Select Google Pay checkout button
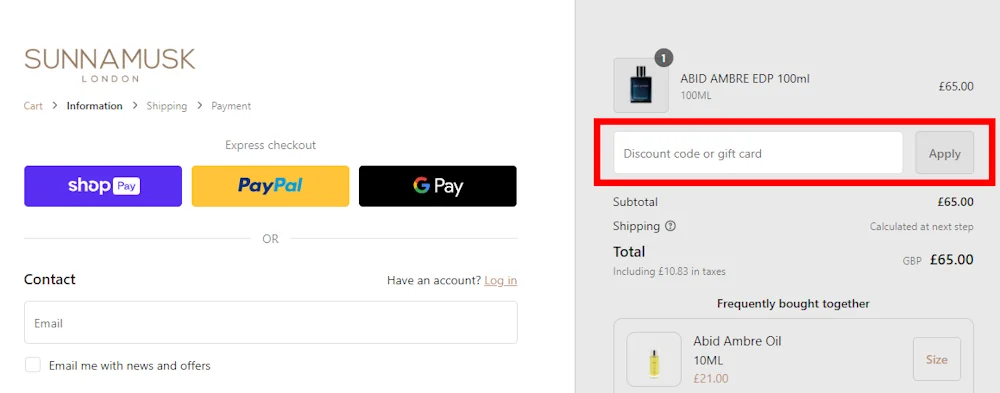Image resolution: width=1000 pixels, height=393 pixels. [438, 186]
